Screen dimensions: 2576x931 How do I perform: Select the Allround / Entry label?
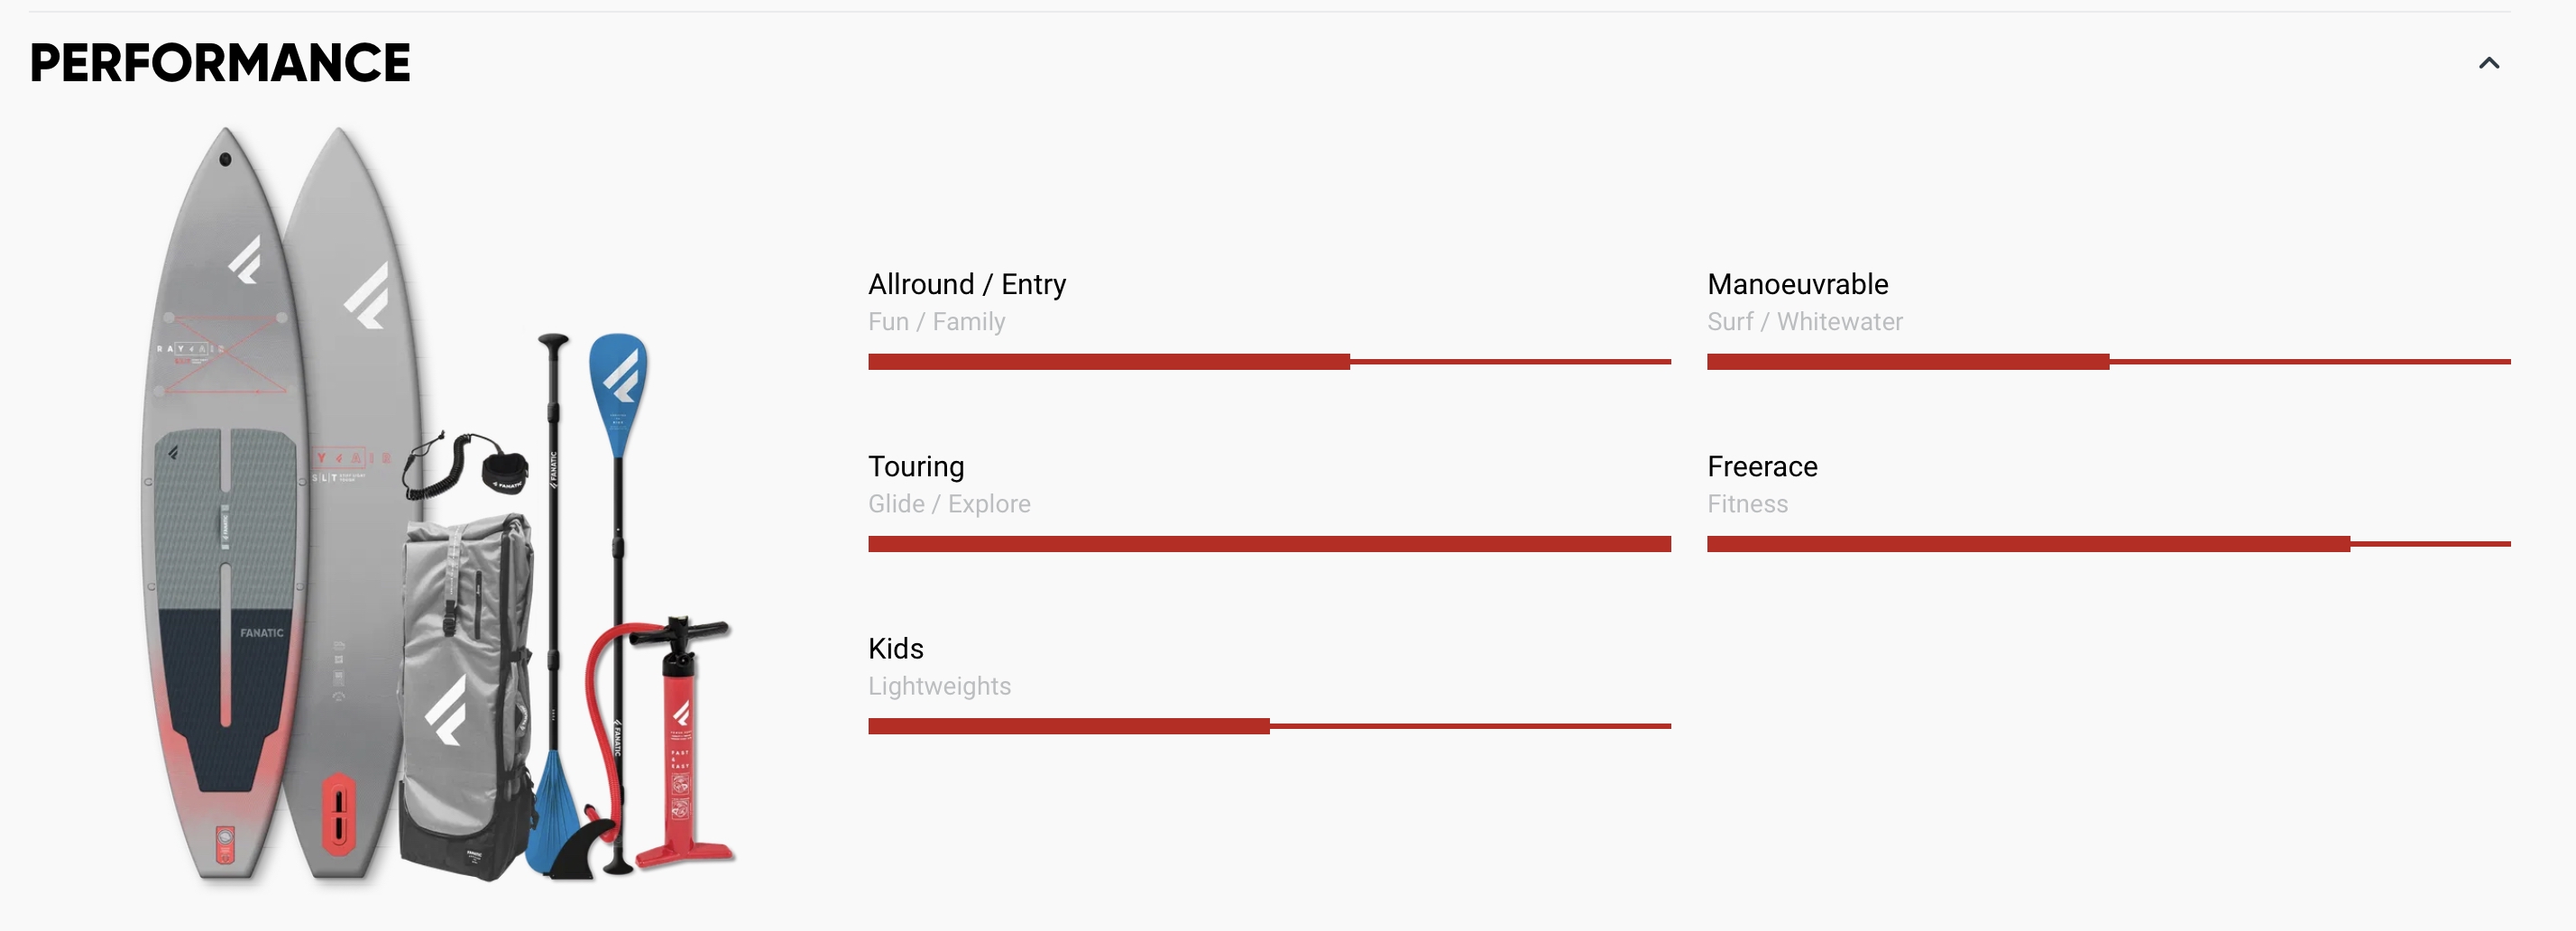pos(967,284)
